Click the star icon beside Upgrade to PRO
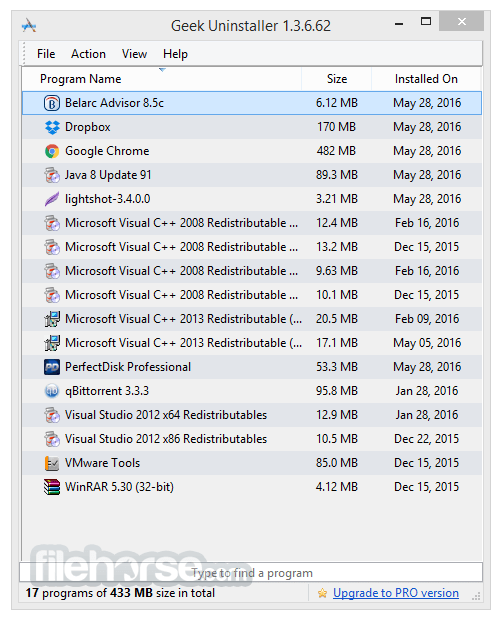Screen dimensions: 499x617 tap(322, 593)
